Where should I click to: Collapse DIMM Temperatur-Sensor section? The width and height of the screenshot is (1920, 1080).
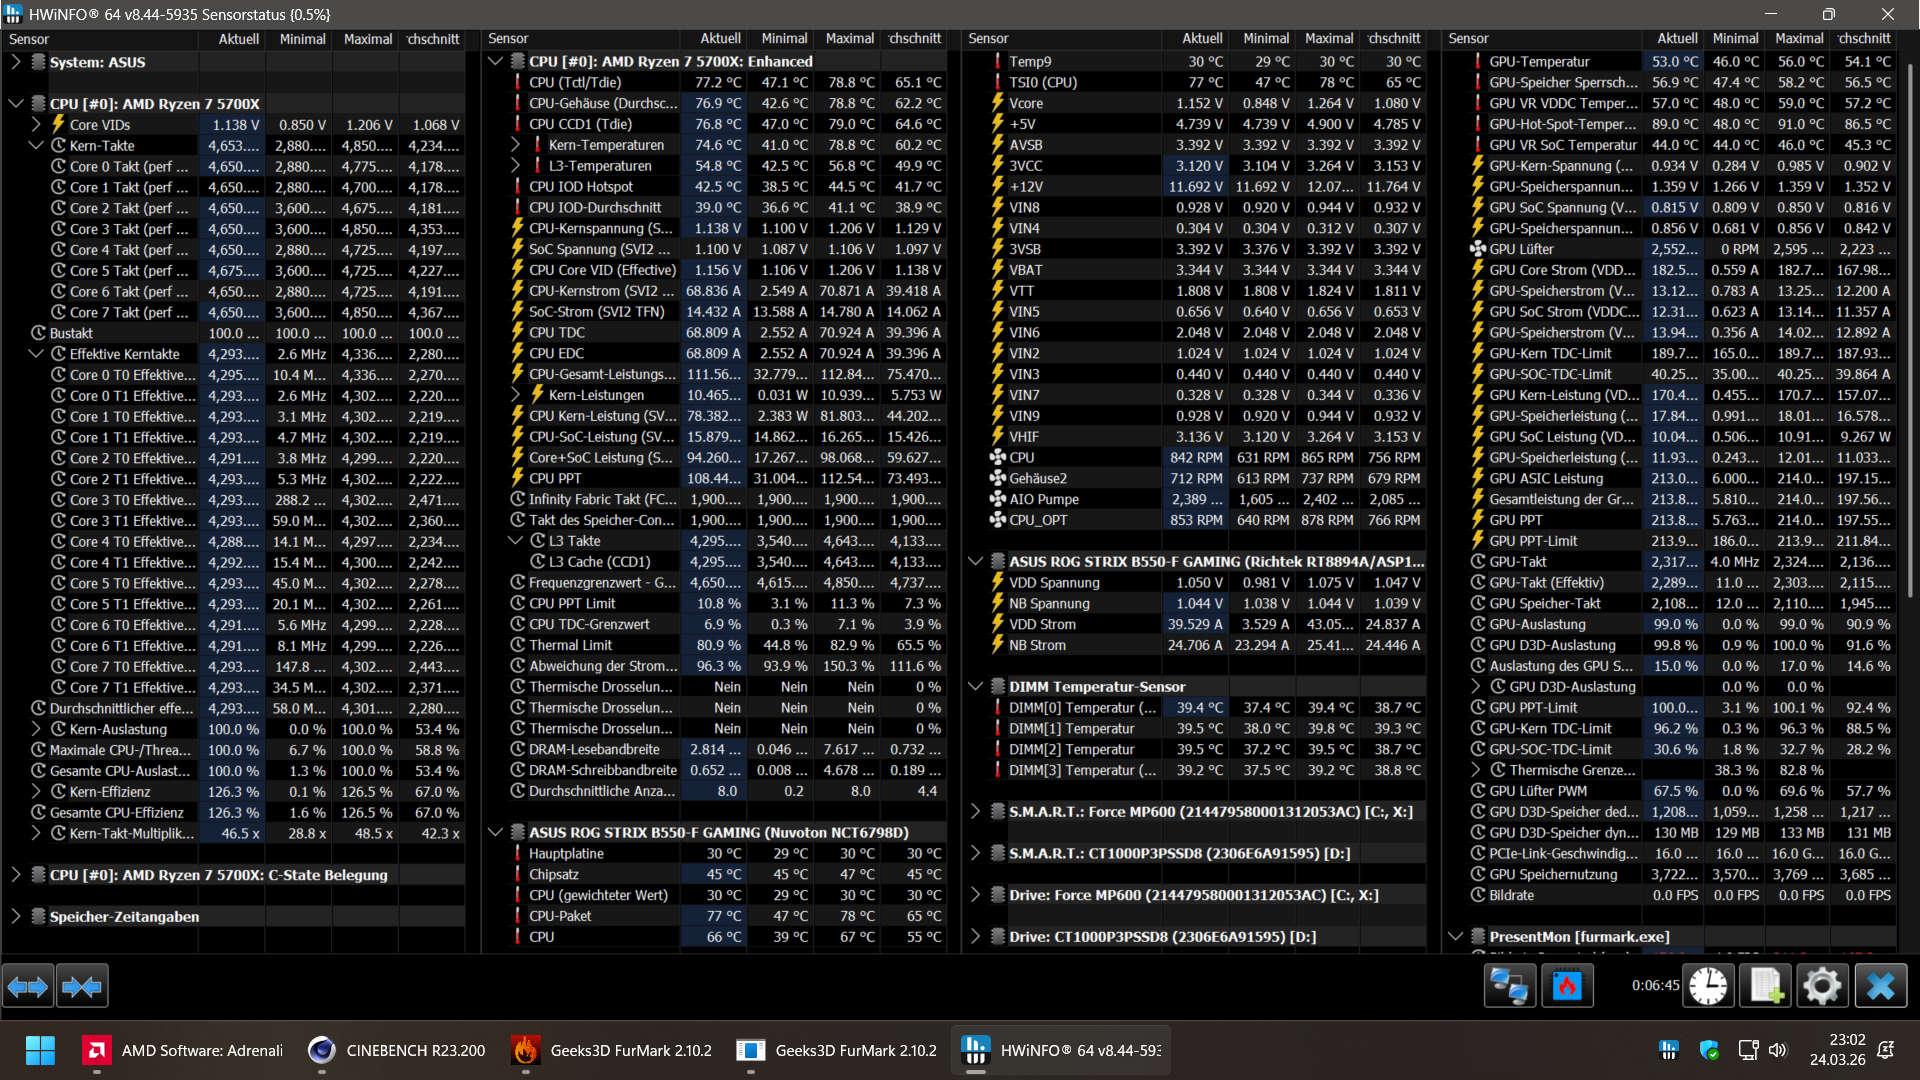975,687
